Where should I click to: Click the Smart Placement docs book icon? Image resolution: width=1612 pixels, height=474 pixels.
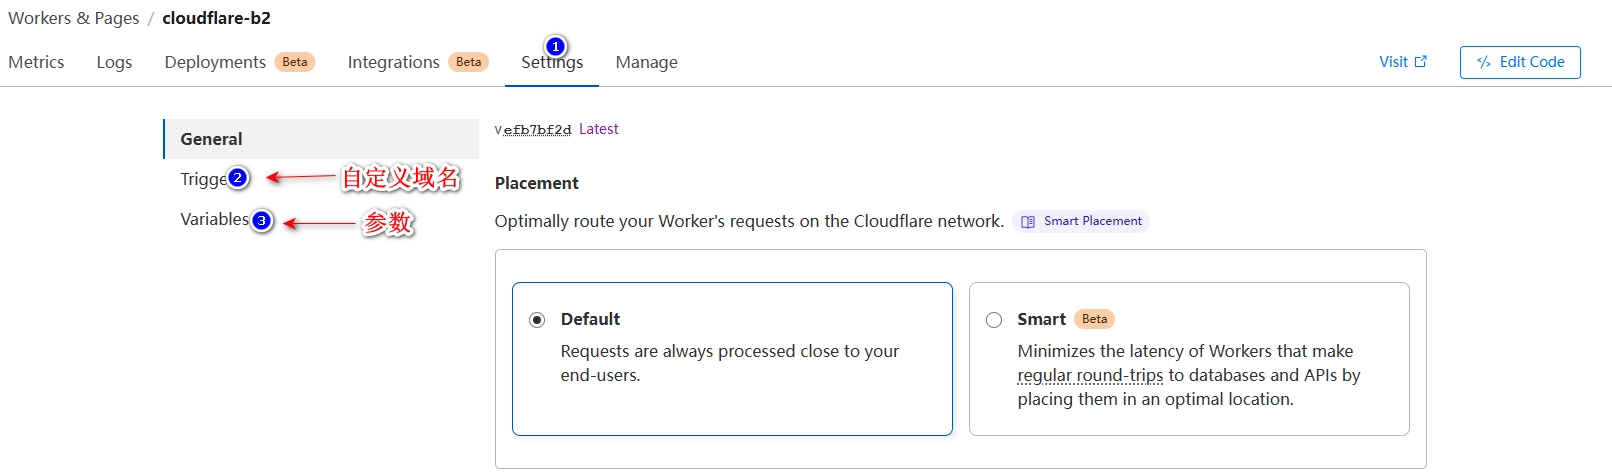pyautogui.click(x=1028, y=222)
